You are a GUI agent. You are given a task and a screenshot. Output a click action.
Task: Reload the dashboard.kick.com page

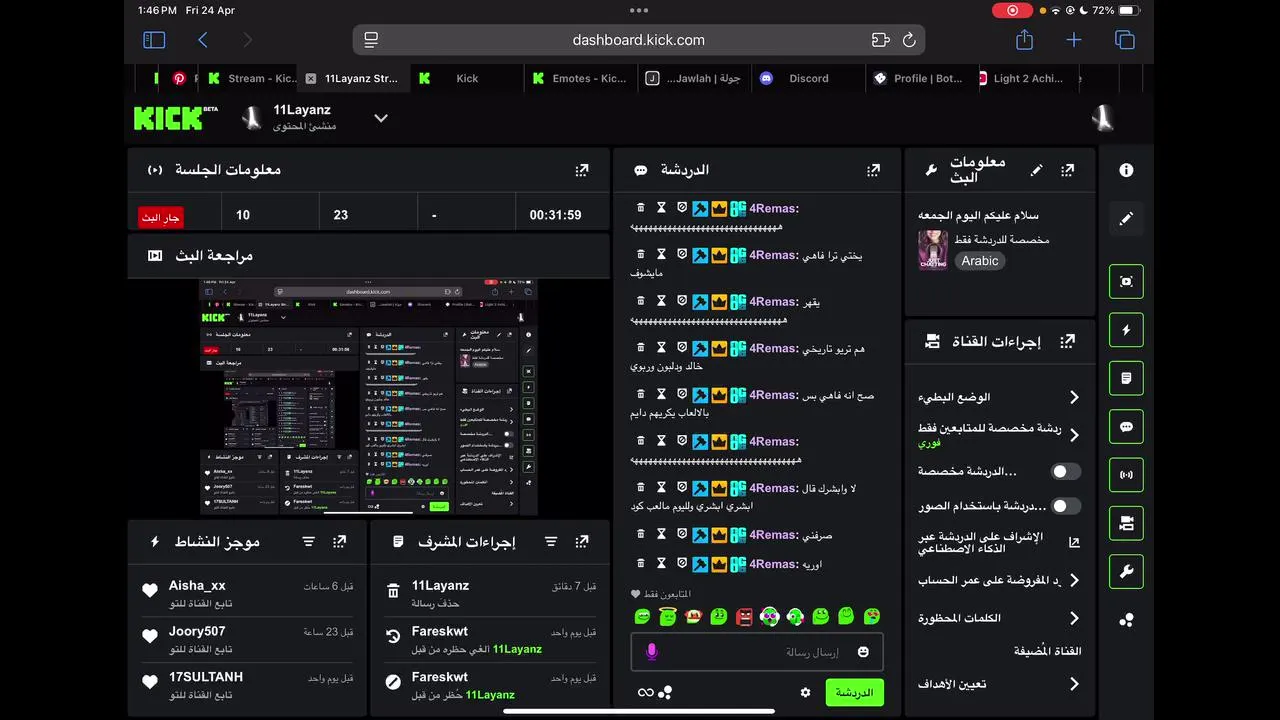click(x=909, y=40)
